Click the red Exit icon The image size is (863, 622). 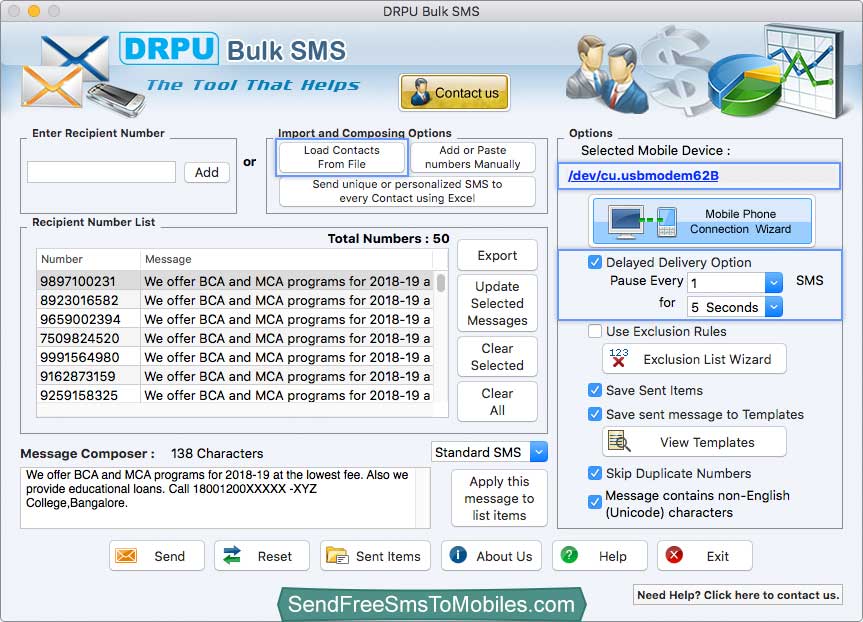[x=675, y=556]
